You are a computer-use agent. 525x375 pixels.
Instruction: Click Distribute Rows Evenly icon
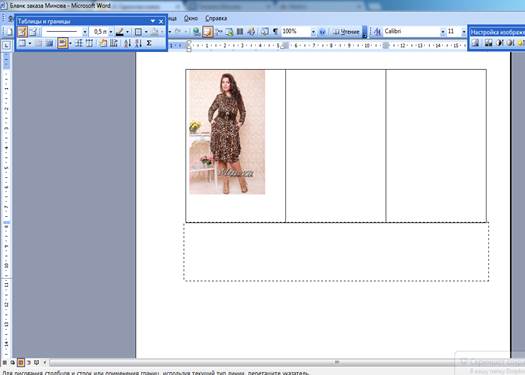click(79, 43)
